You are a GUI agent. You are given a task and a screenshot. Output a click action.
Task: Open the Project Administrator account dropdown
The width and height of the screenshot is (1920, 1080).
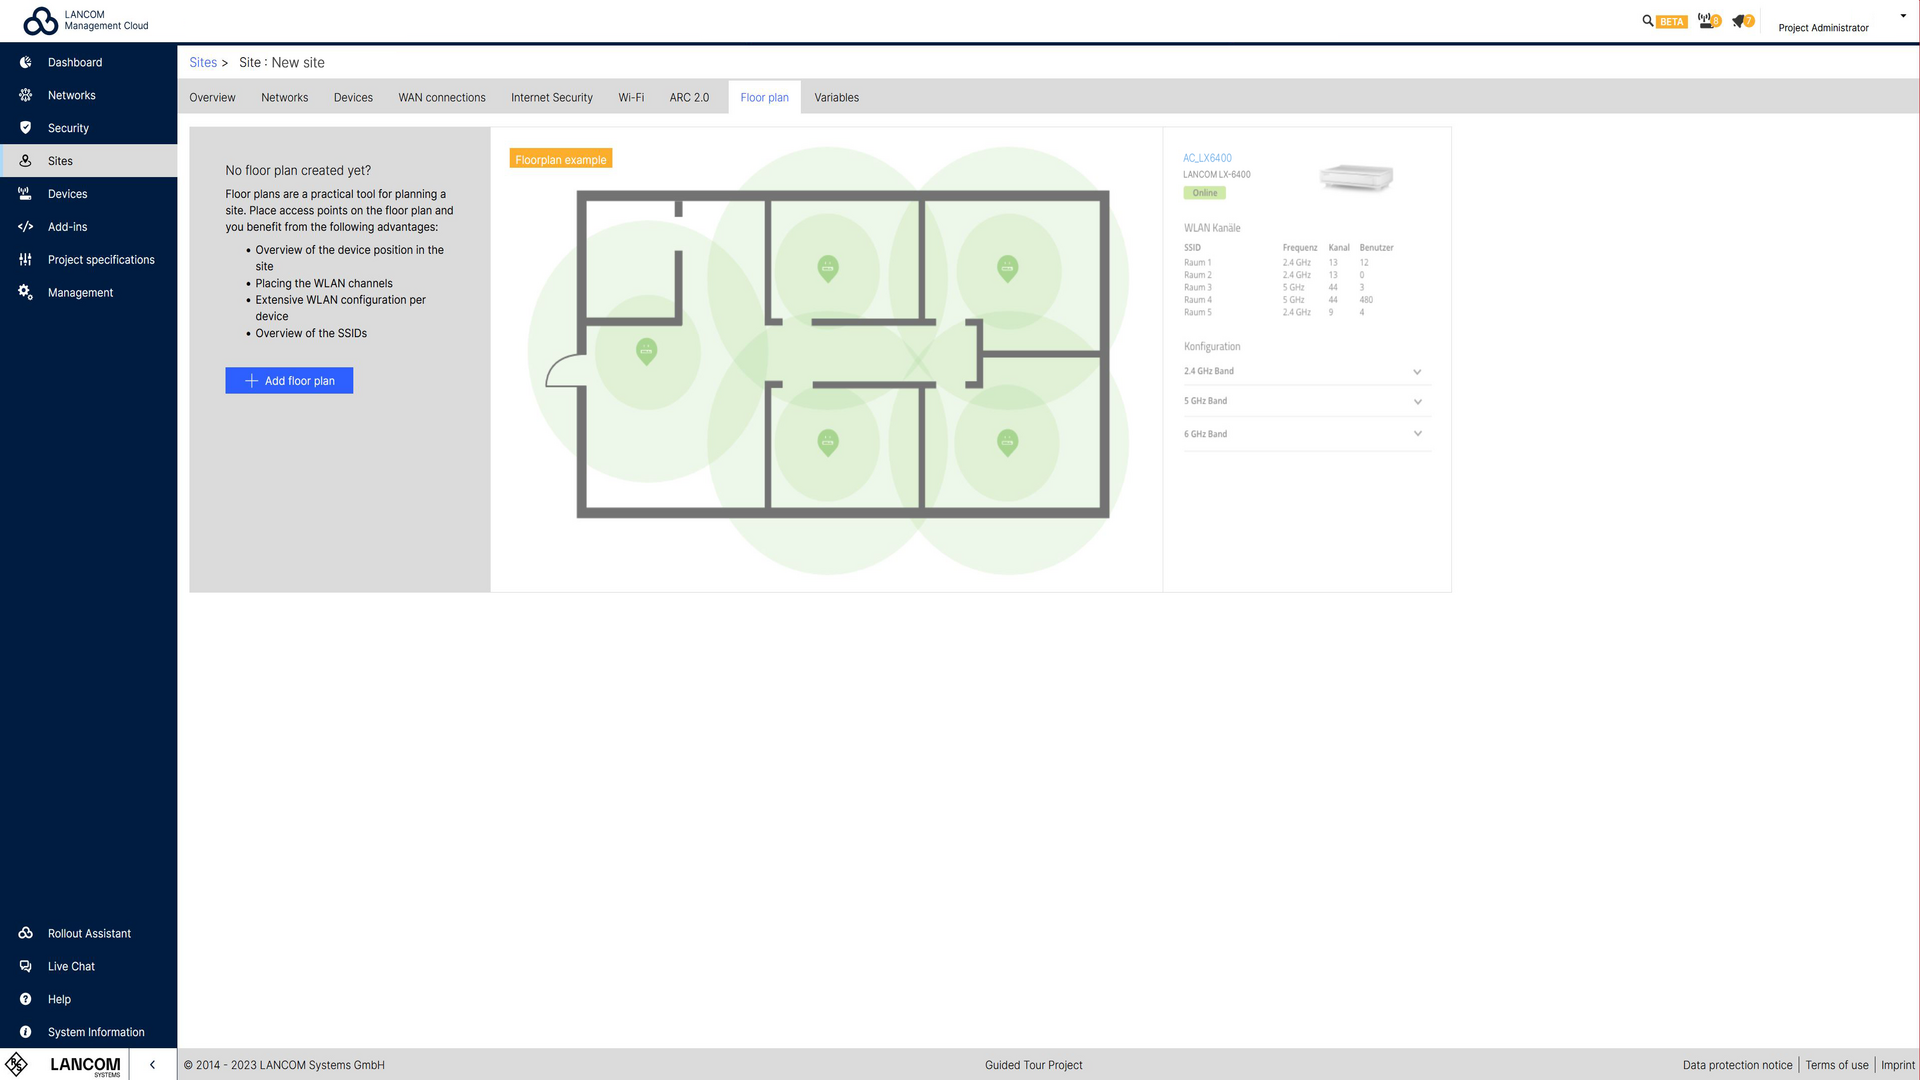click(1902, 16)
